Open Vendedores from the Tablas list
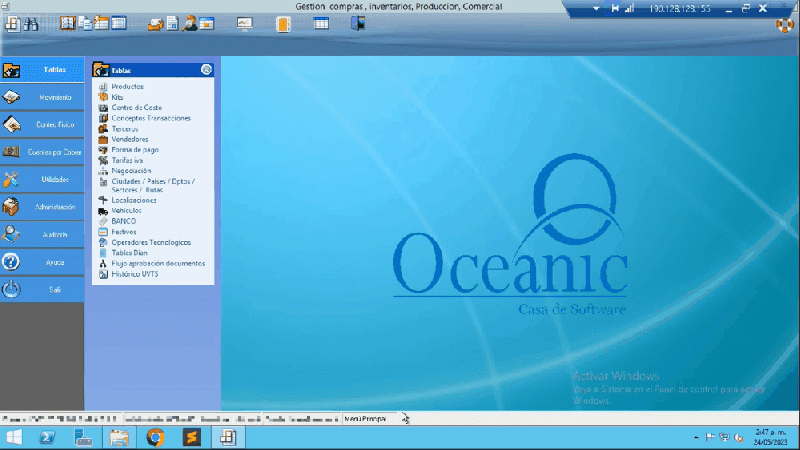This screenshot has height=450, width=800. (x=130, y=139)
